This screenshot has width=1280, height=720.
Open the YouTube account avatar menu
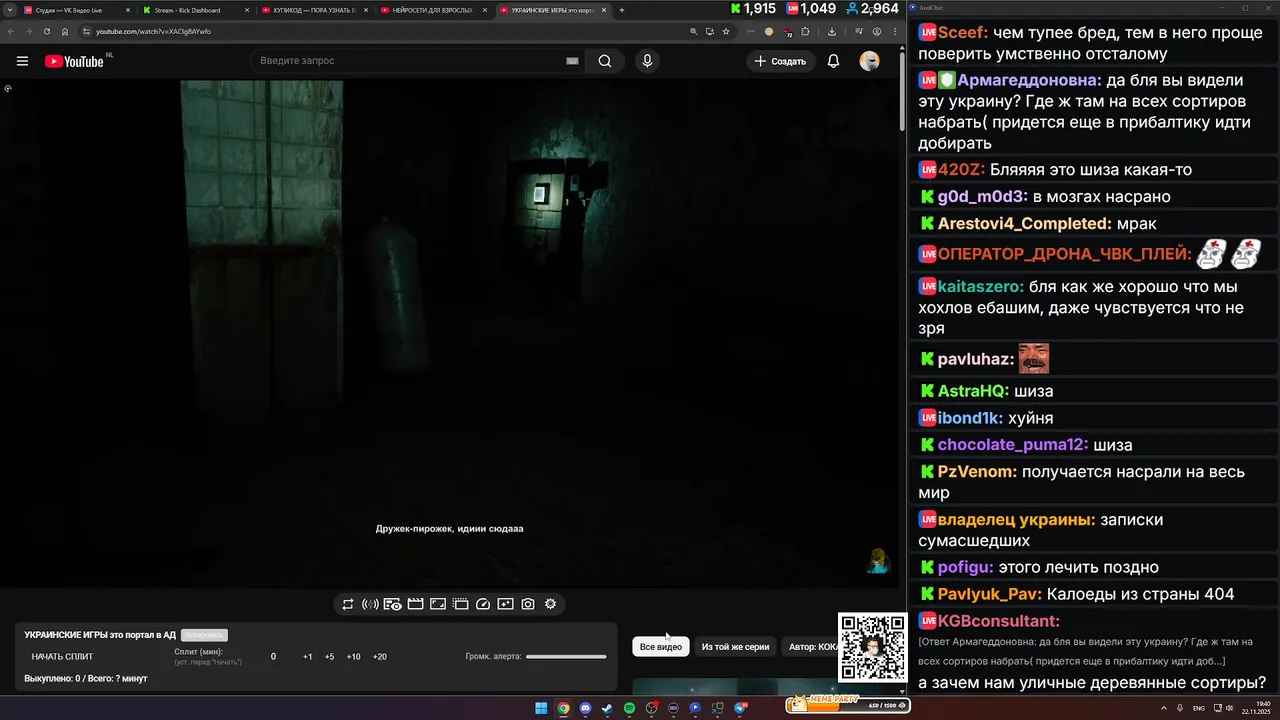(x=869, y=61)
